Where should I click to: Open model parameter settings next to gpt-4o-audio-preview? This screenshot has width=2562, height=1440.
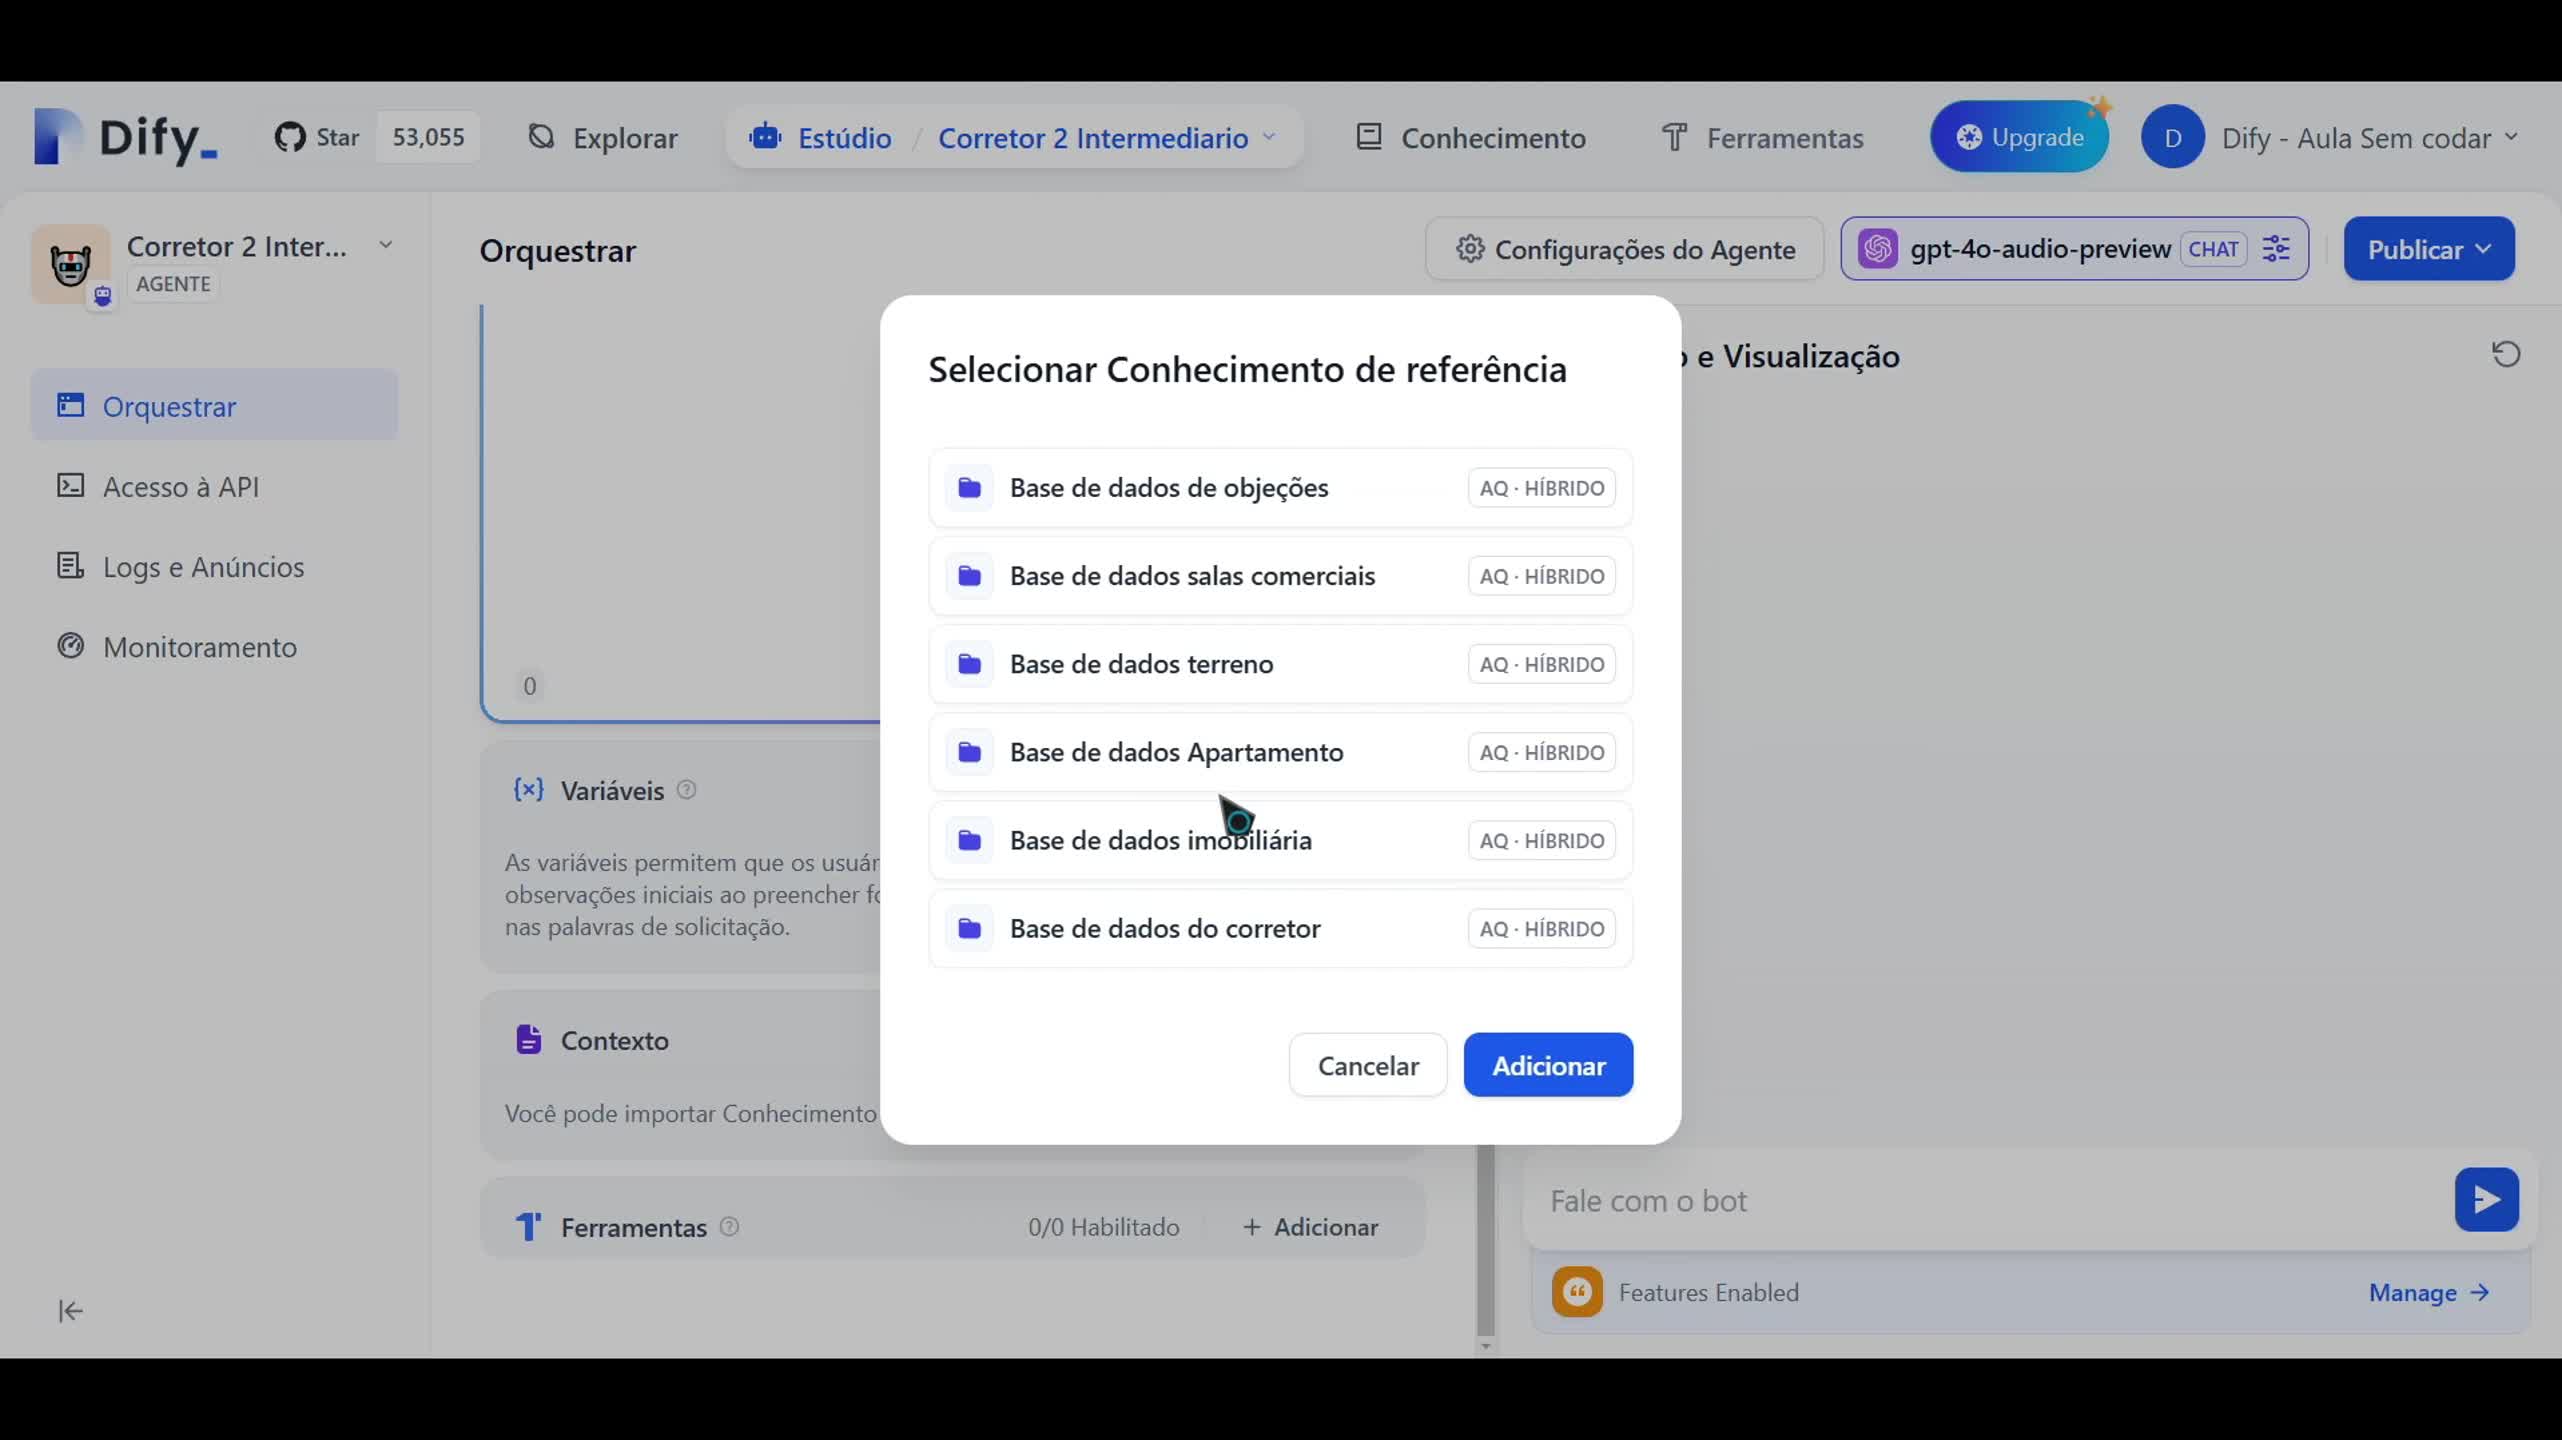(2277, 248)
